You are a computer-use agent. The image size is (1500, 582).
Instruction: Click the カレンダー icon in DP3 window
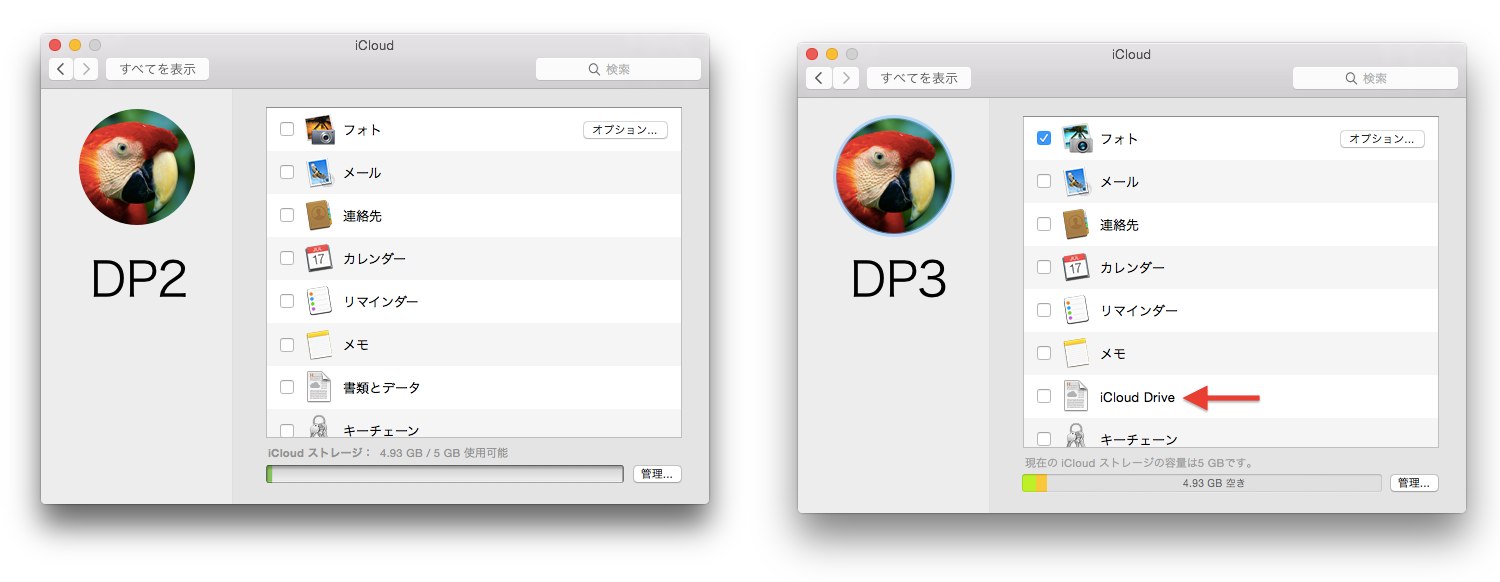pyautogui.click(x=1076, y=268)
